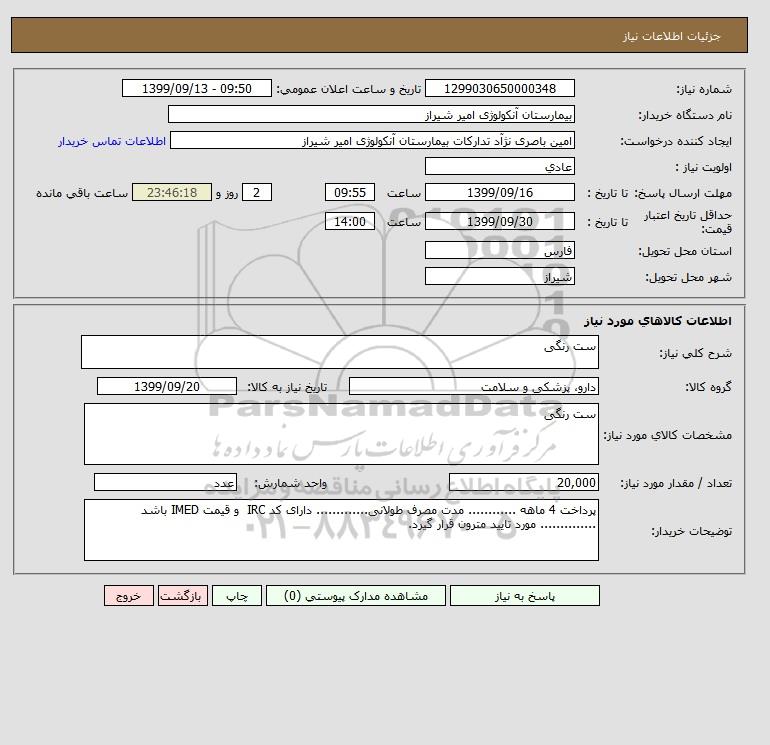Click the price validity date 1399/09/30

pos(499,221)
